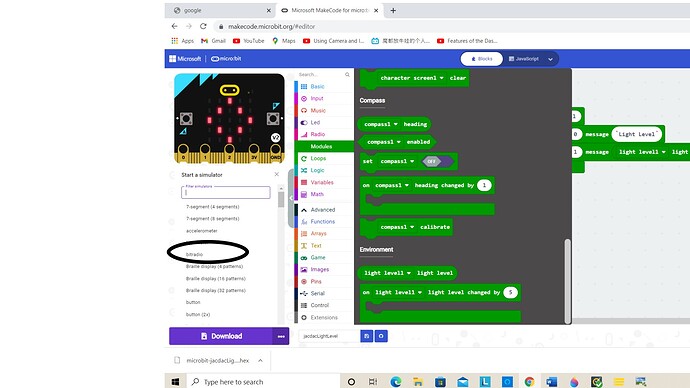Screen dimensions: 690x388
Task: Switch to JavaScript editor view
Action: pos(523,59)
